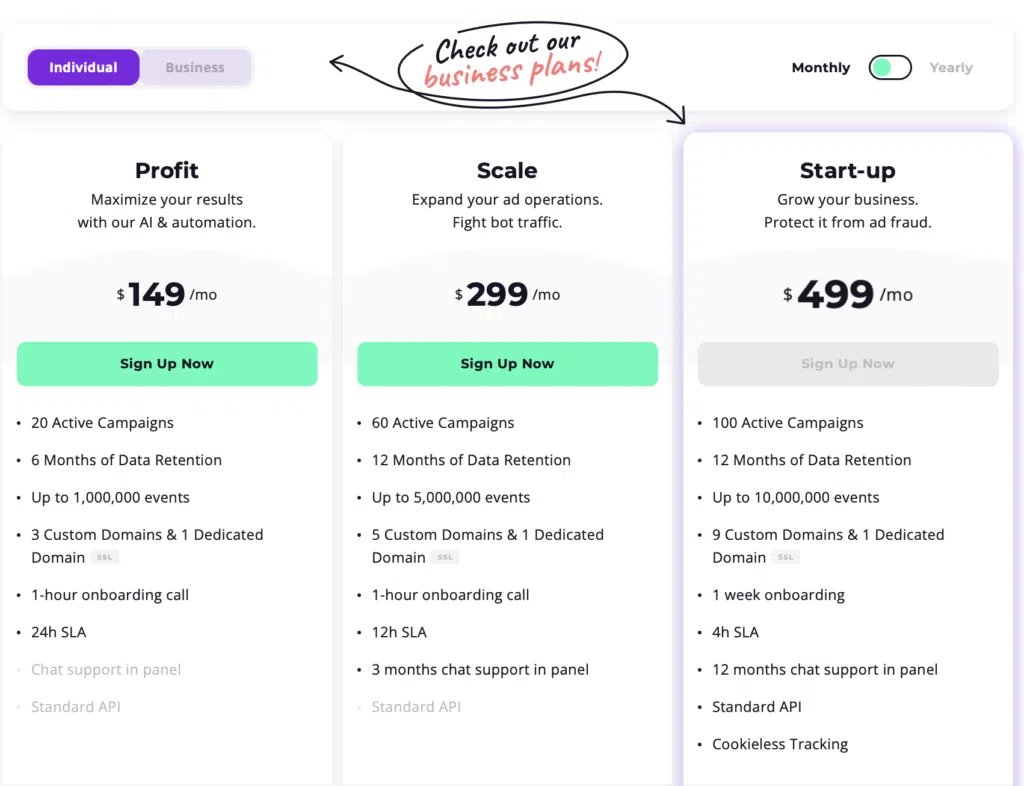Sign up for the Scale plan

[x=507, y=364]
